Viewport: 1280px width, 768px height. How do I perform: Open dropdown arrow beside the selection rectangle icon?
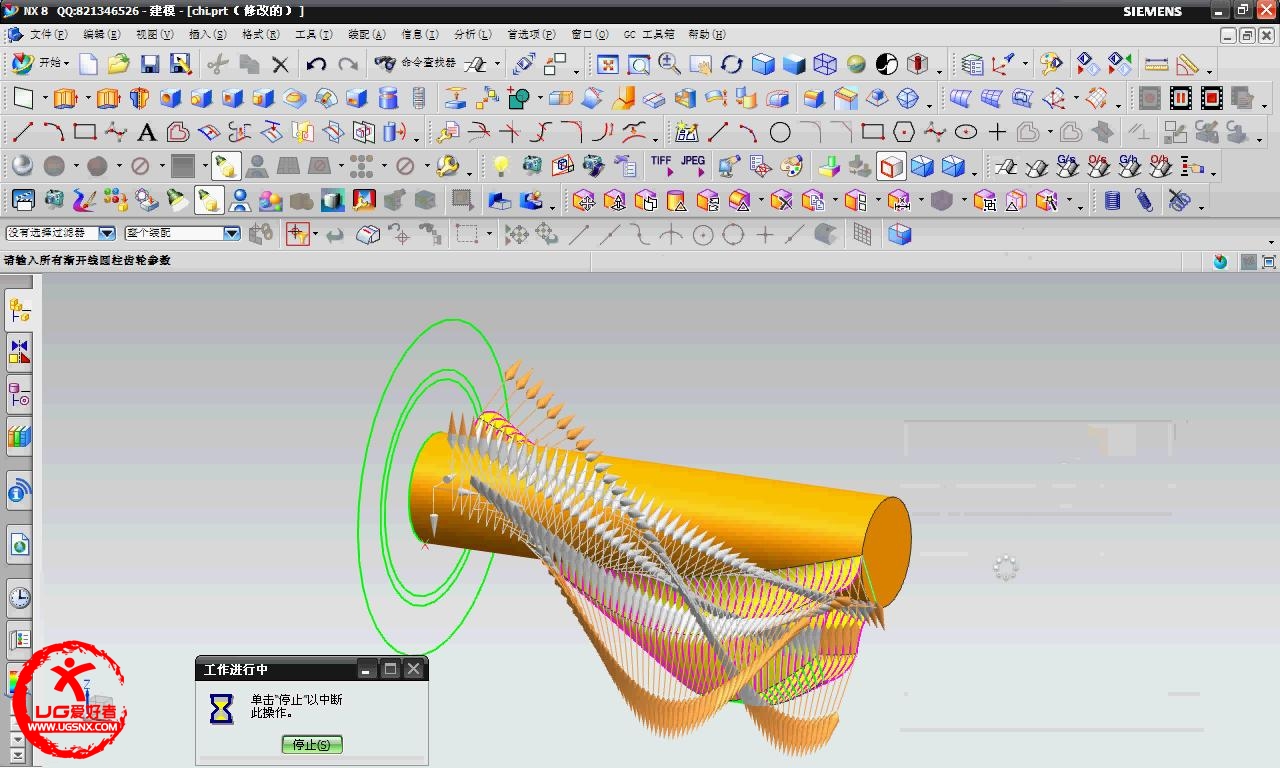click(x=489, y=234)
